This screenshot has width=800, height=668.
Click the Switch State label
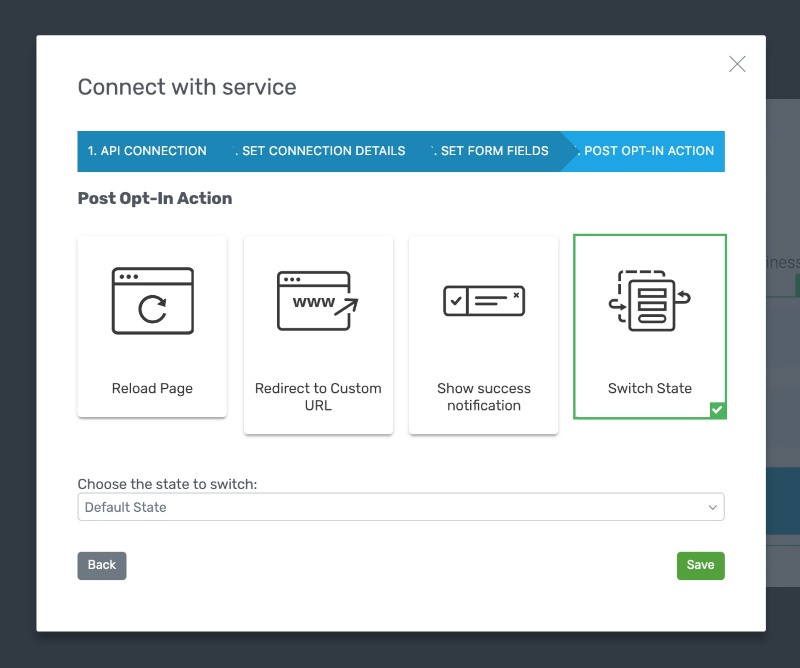point(649,388)
